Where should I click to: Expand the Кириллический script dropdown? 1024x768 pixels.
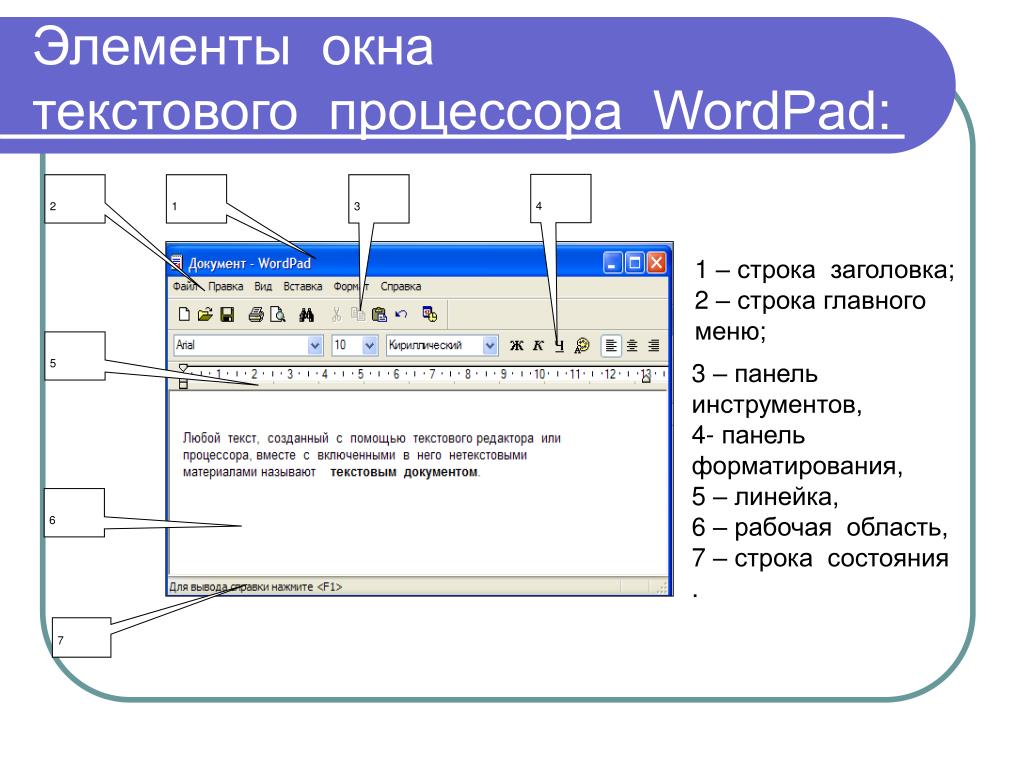click(490, 345)
